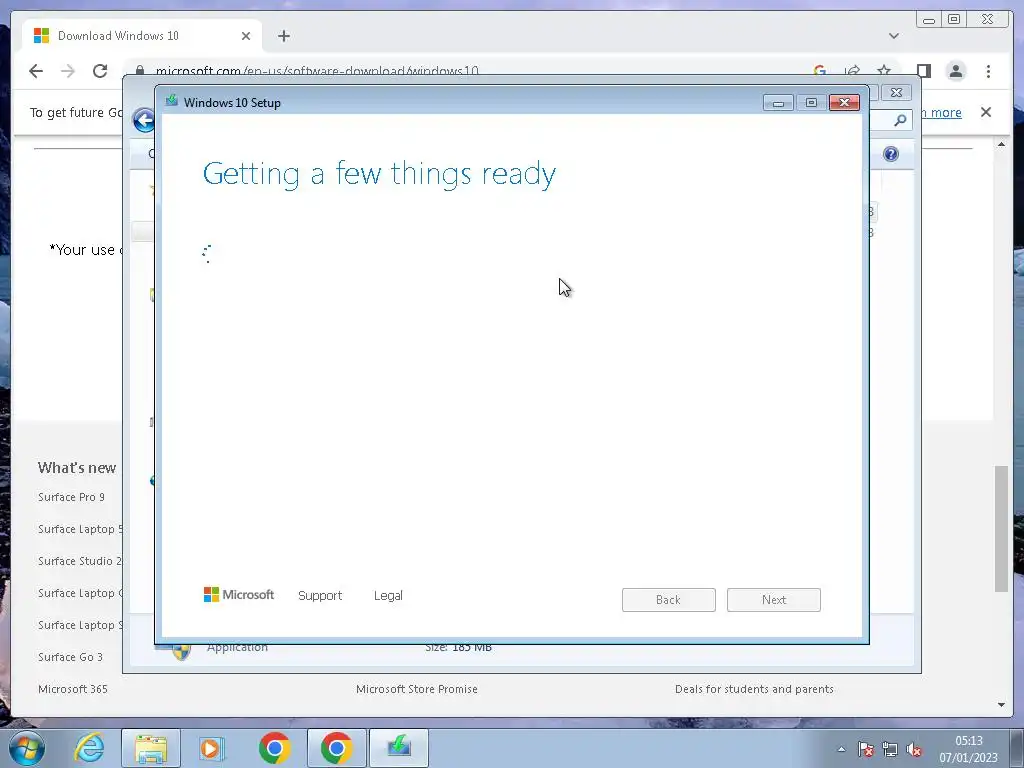Open File Explorer from taskbar
Image resolution: width=1024 pixels, height=768 pixels.
point(151,748)
